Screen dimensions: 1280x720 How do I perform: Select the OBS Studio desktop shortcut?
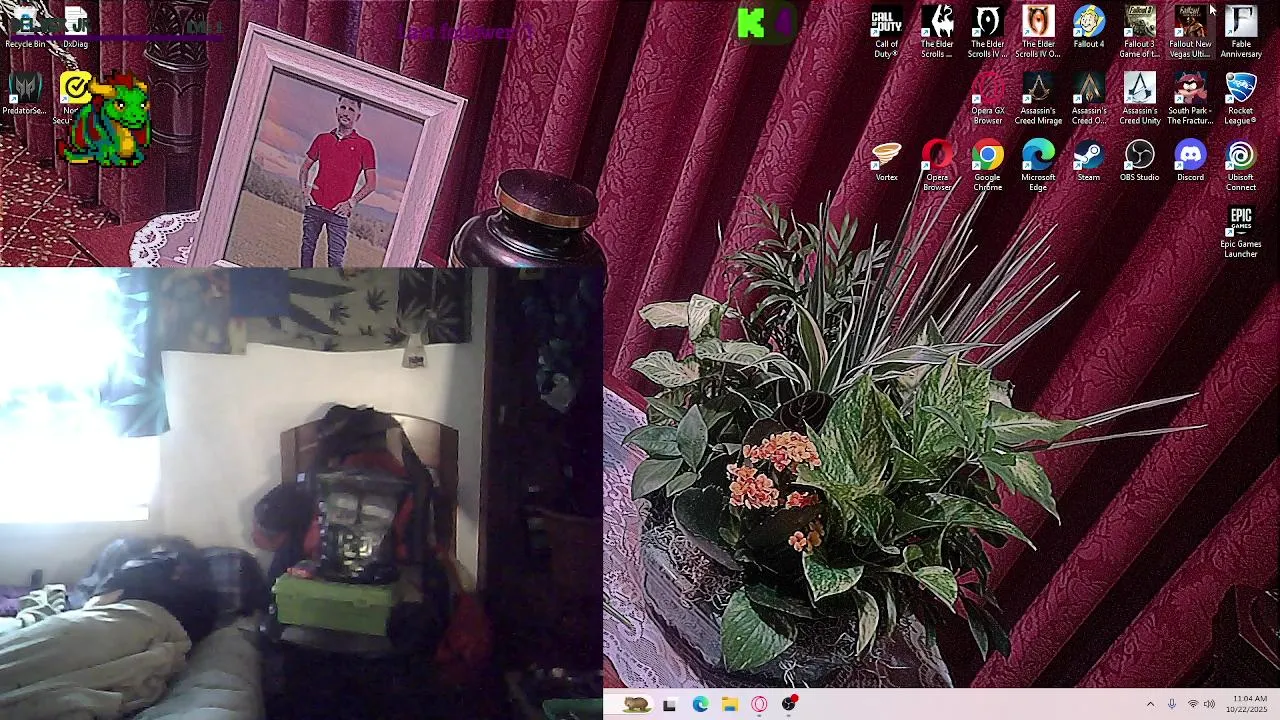(1139, 162)
